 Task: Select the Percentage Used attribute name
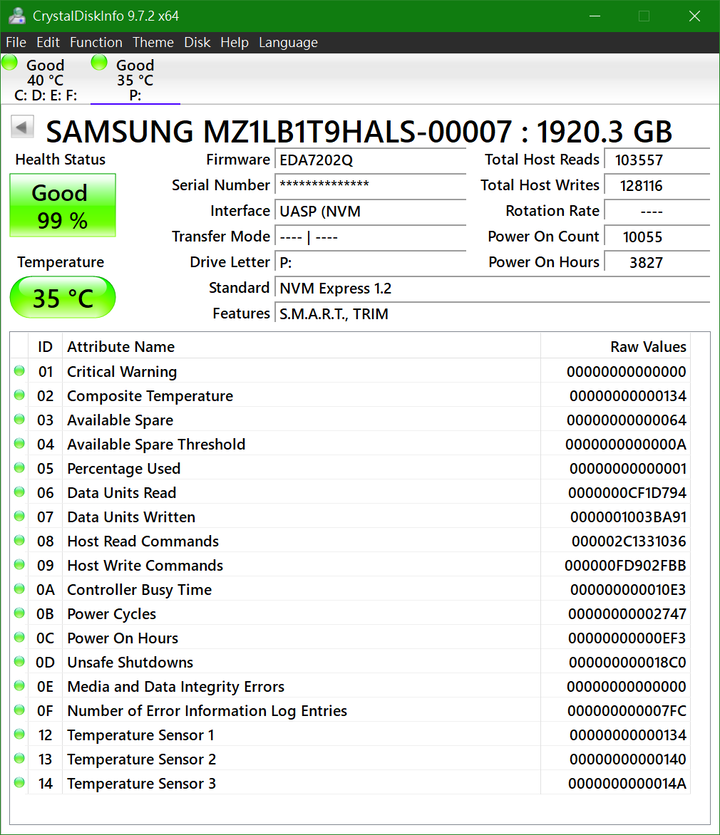pos(124,469)
